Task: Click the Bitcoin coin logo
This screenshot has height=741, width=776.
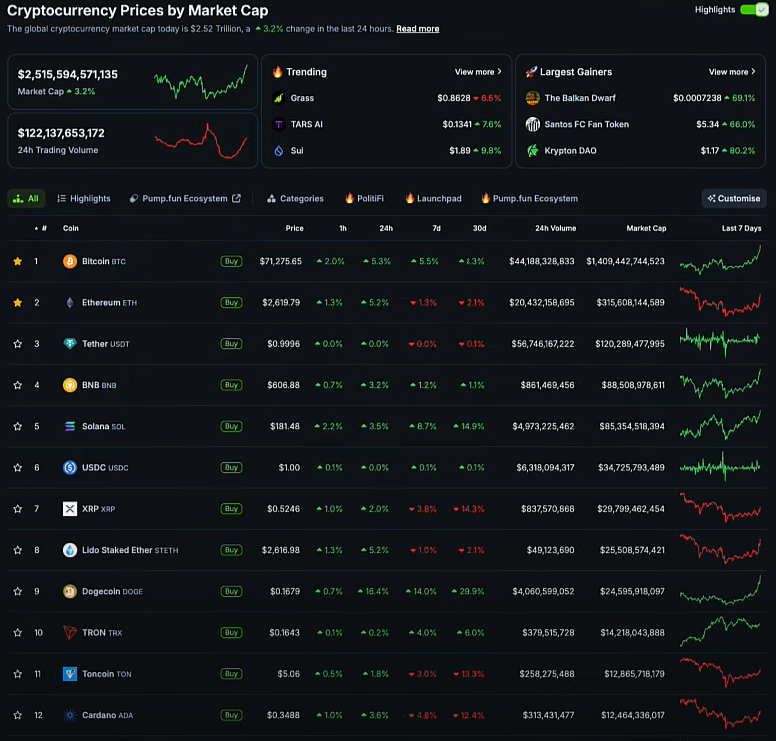Action: [70, 261]
